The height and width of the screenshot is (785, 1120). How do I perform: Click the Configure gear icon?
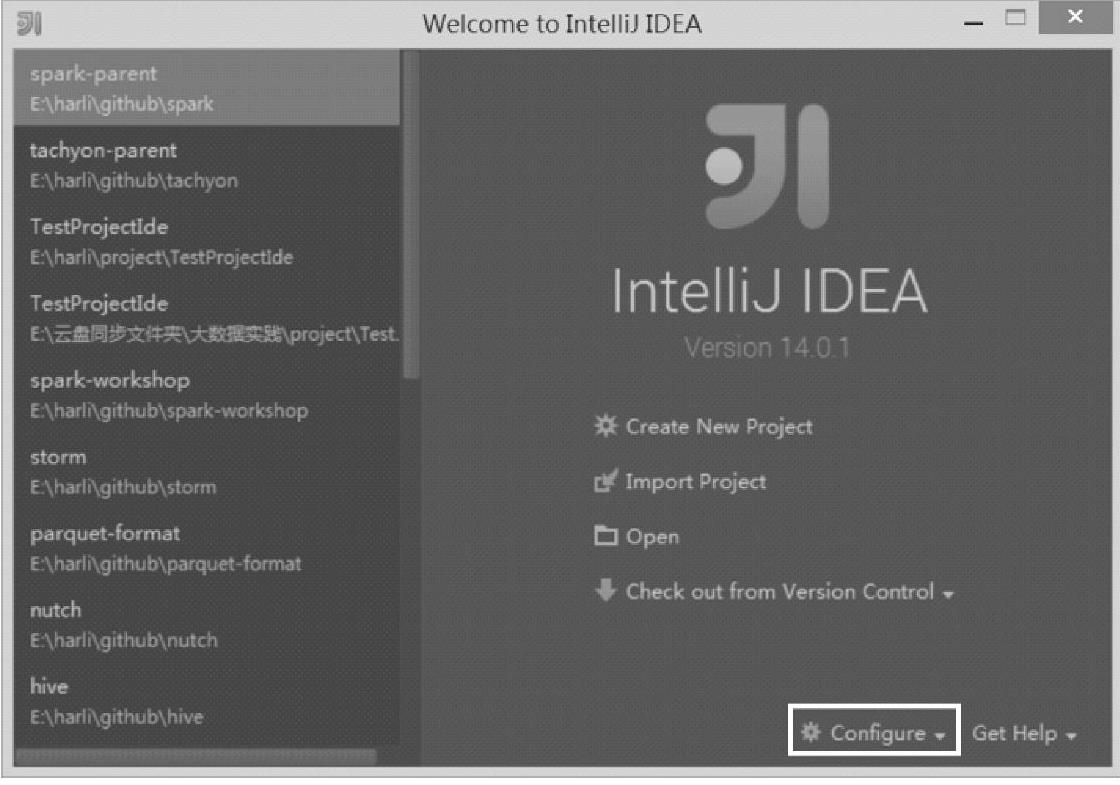(810, 731)
